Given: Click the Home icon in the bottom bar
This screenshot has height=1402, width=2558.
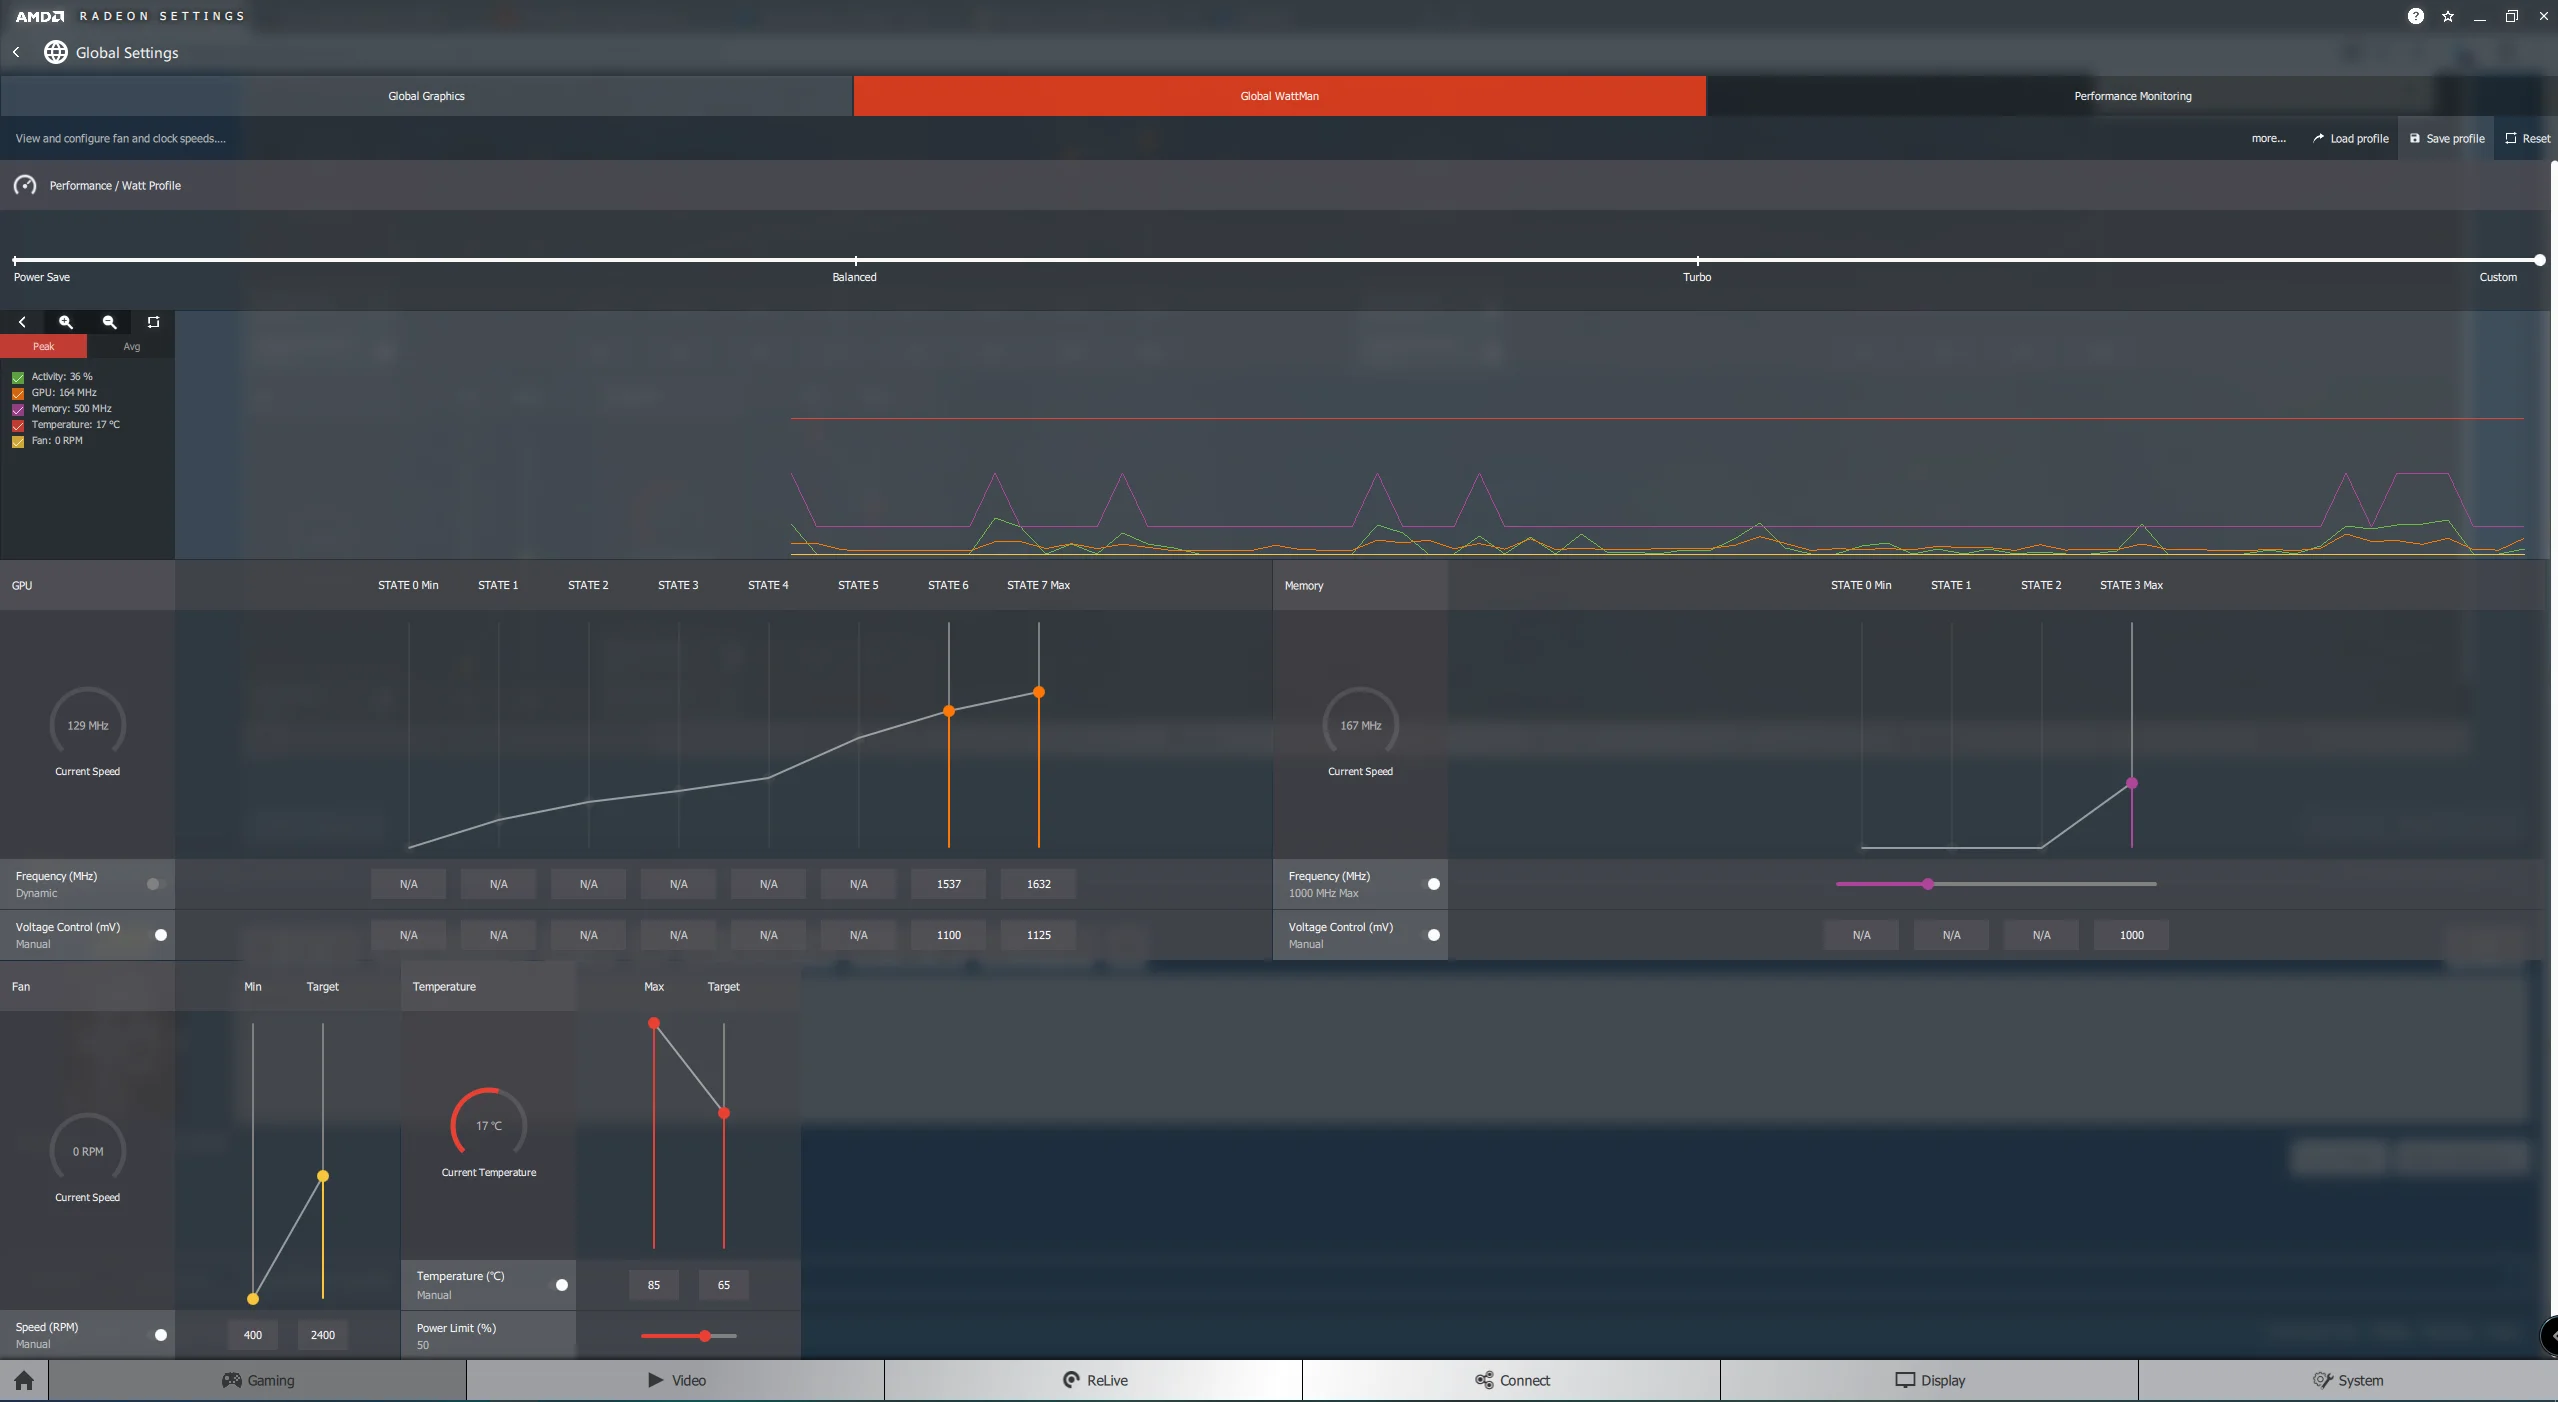Looking at the screenshot, I should pyautogui.click(x=24, y=1380).
